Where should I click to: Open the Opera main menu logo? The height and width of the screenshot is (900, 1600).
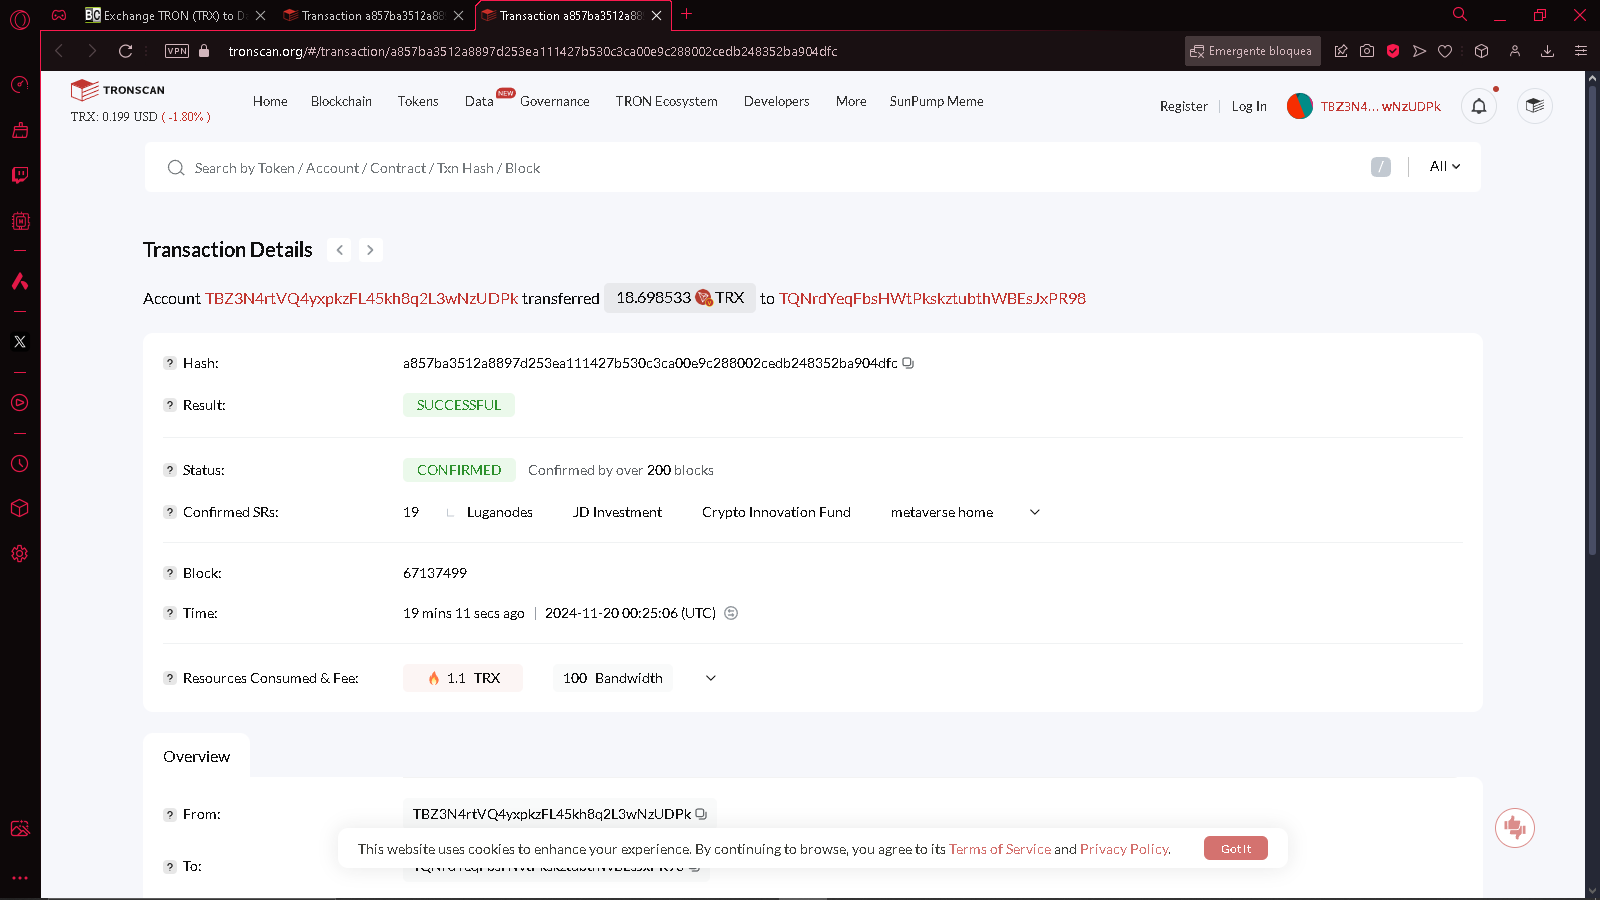pos(19,19)
